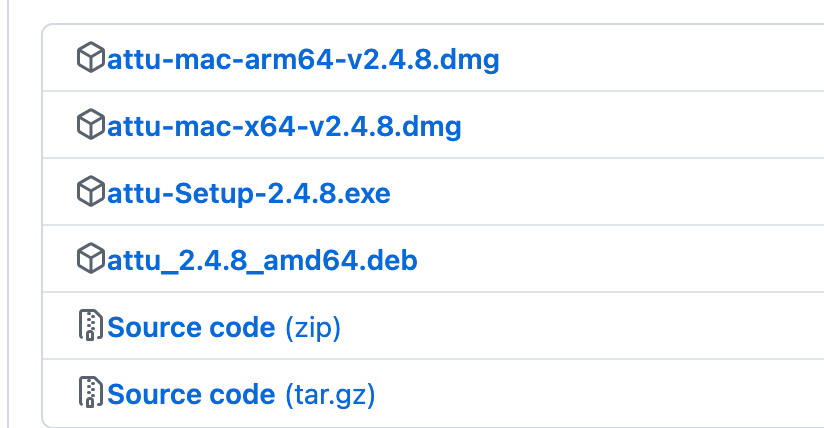
Task: Click archive icon beside Source code (tar.gz)
Action: (91, 394)
